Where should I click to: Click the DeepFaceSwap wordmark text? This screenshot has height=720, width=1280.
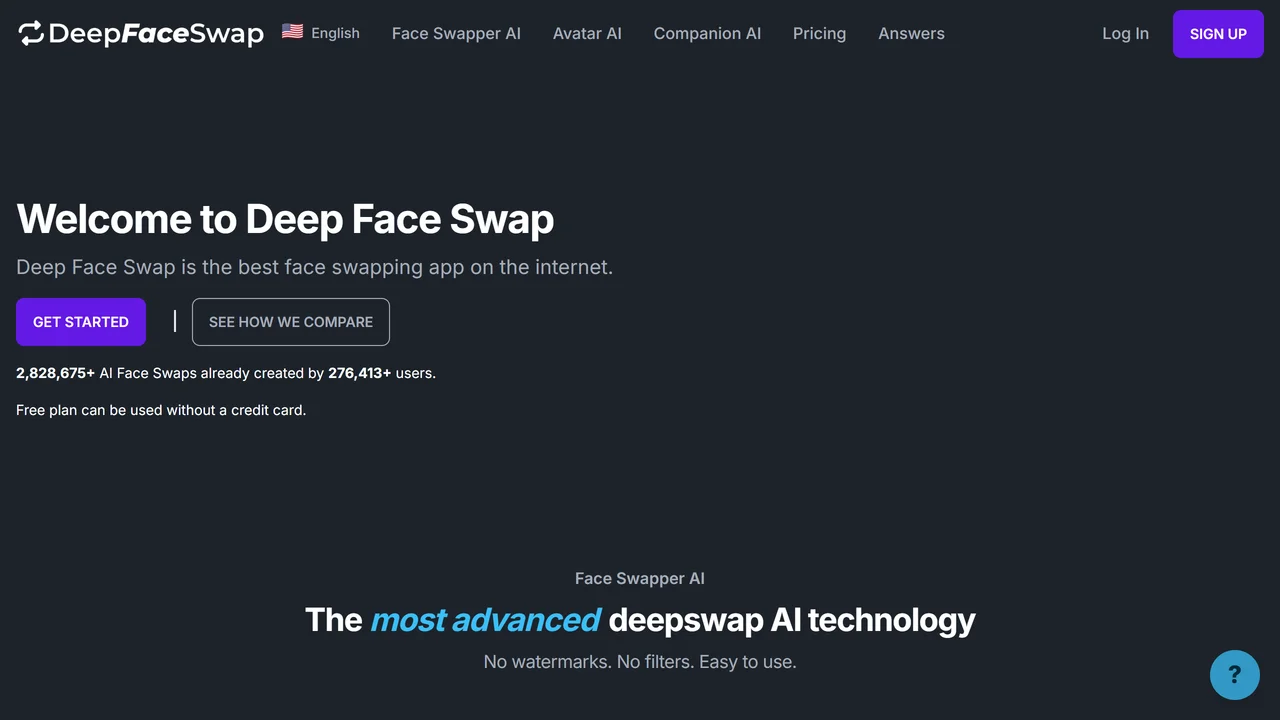(156, 34)
